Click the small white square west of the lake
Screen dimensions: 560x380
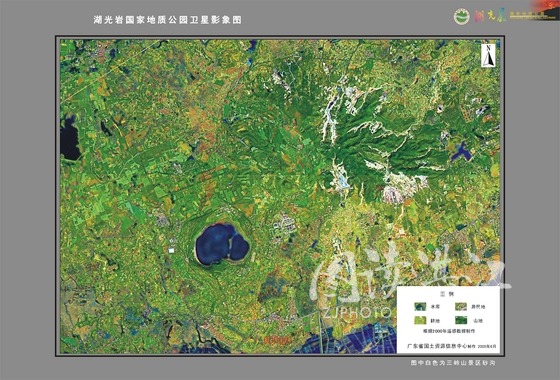(171, 251)
